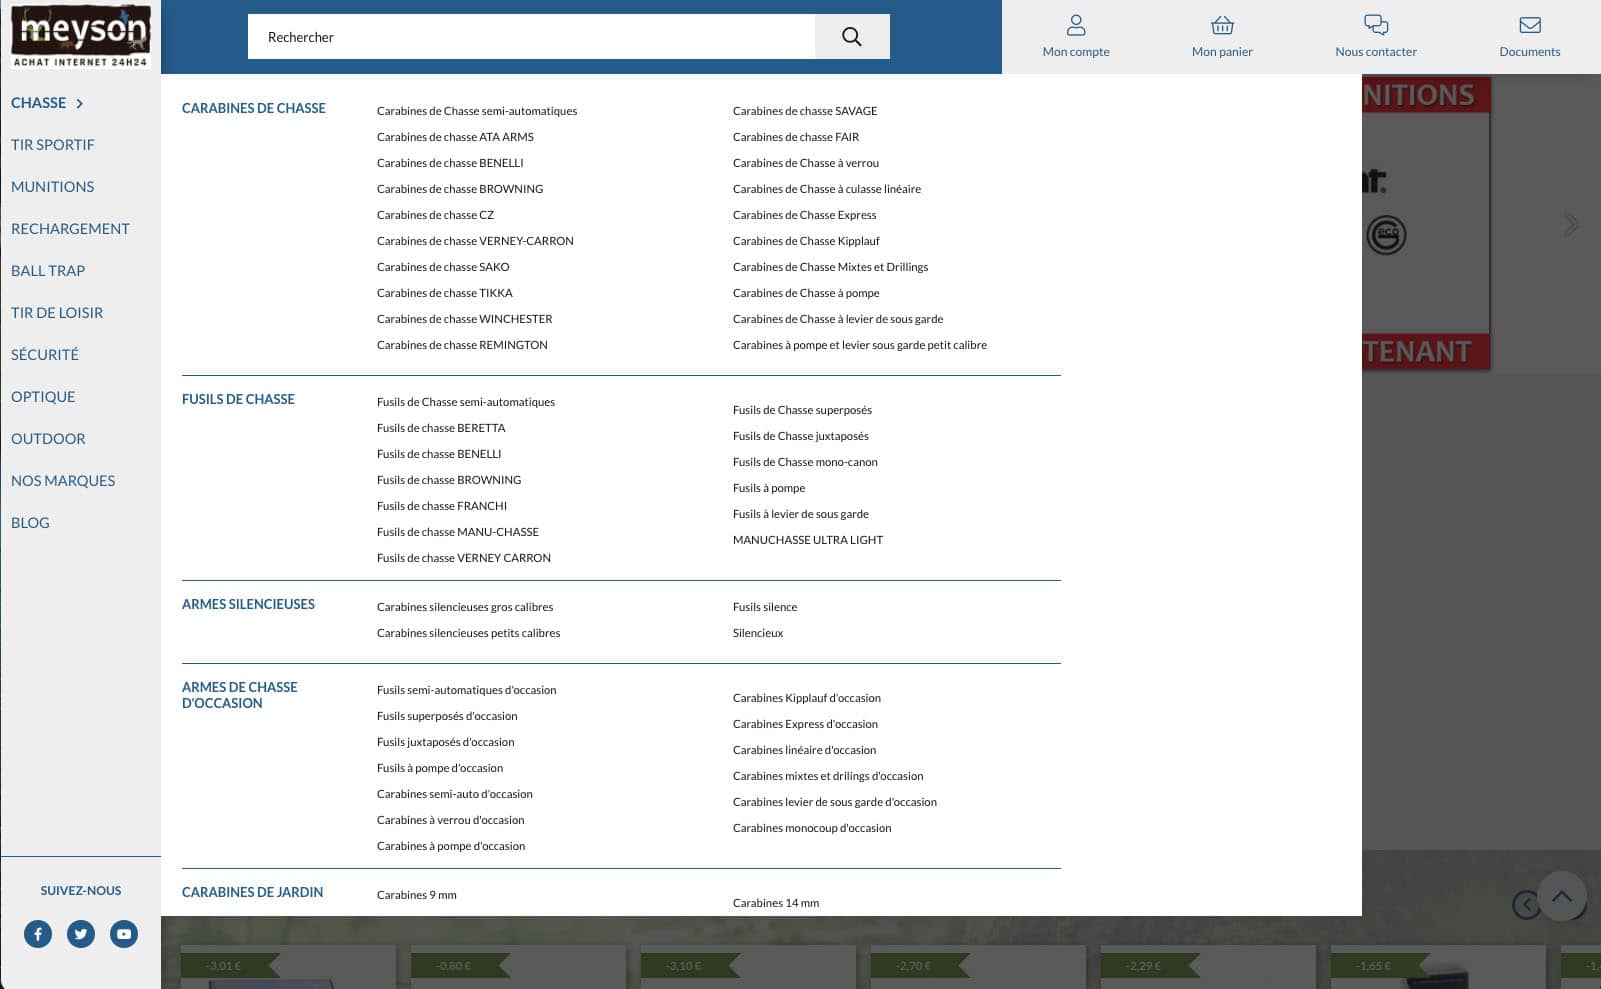1601x989 pixels.
Task: Select Fusils à pompe link
Action: pos(769,488)
